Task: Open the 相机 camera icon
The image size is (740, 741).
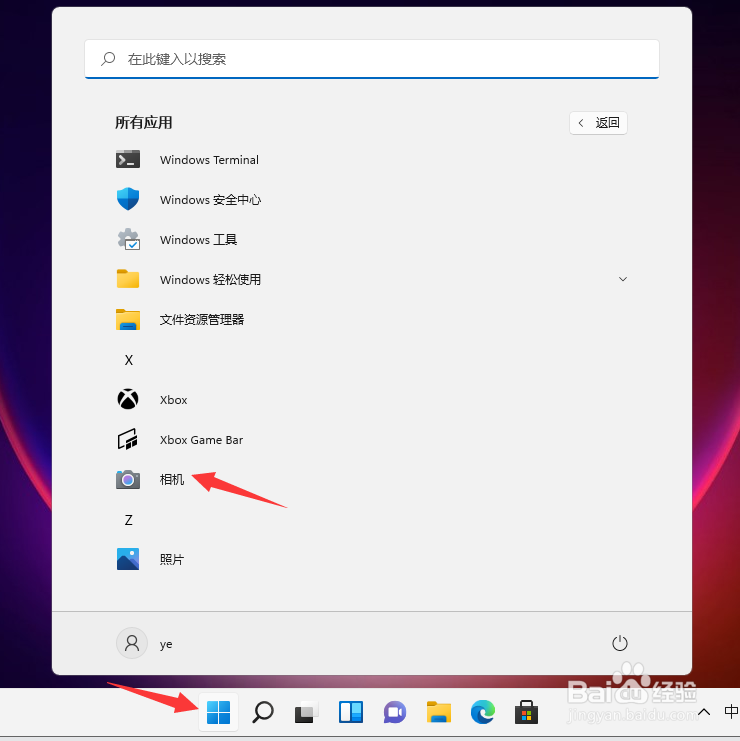Action: pos(128,480)
